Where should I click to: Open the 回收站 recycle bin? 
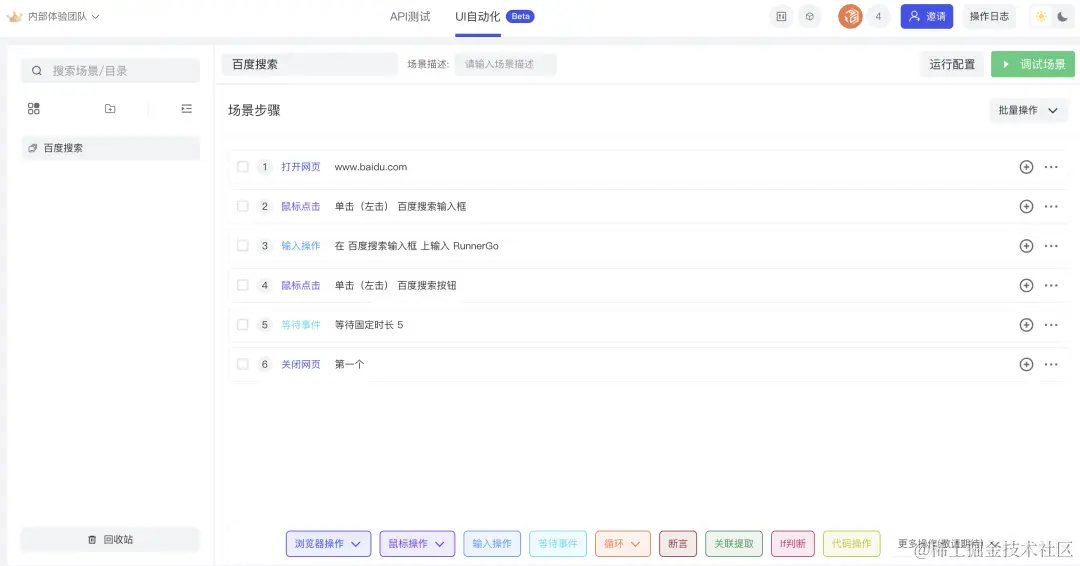pyautogui.click(x=110, y=540)
